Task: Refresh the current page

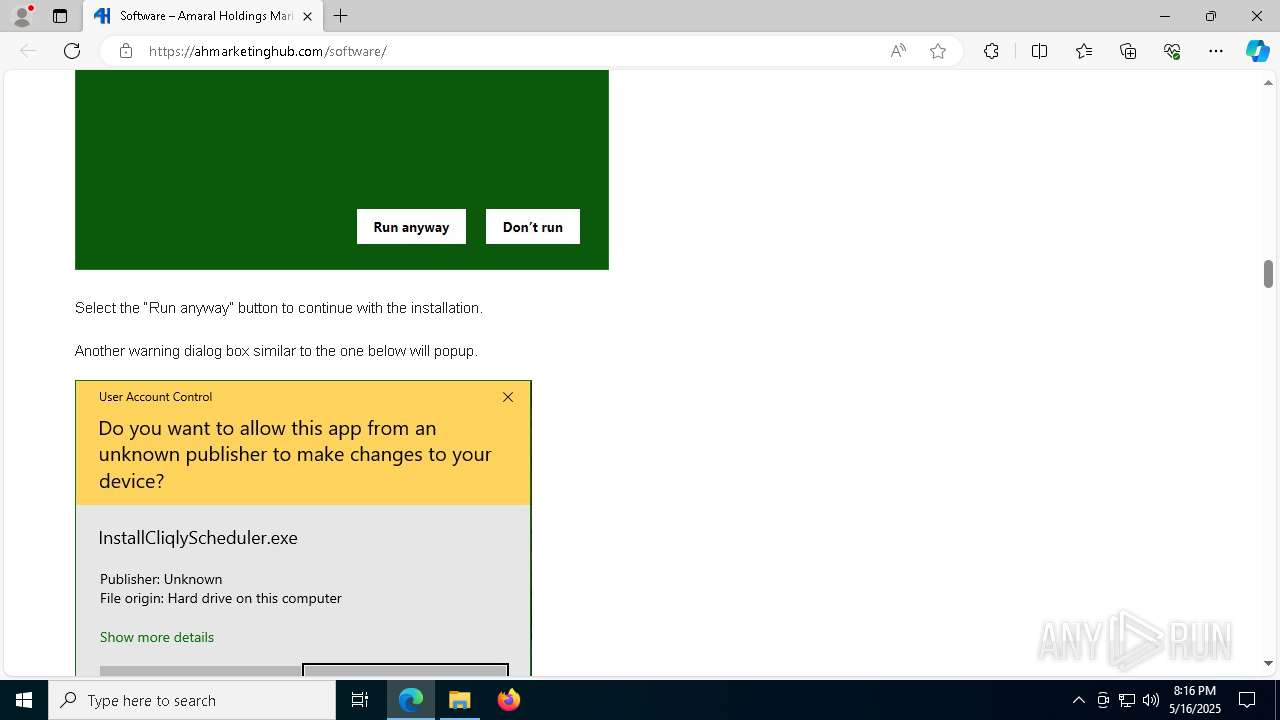Action: [x=72, y=51]
